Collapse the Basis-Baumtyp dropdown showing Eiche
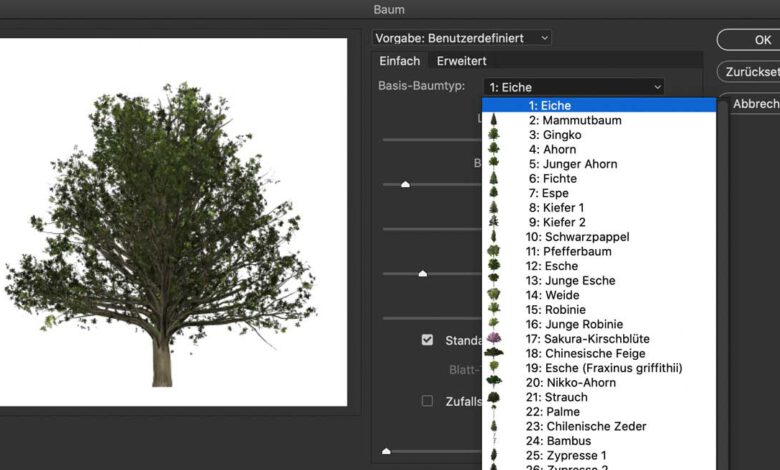Screen dimensions: 780x470 pyautogui.click(x=573, y=87)
